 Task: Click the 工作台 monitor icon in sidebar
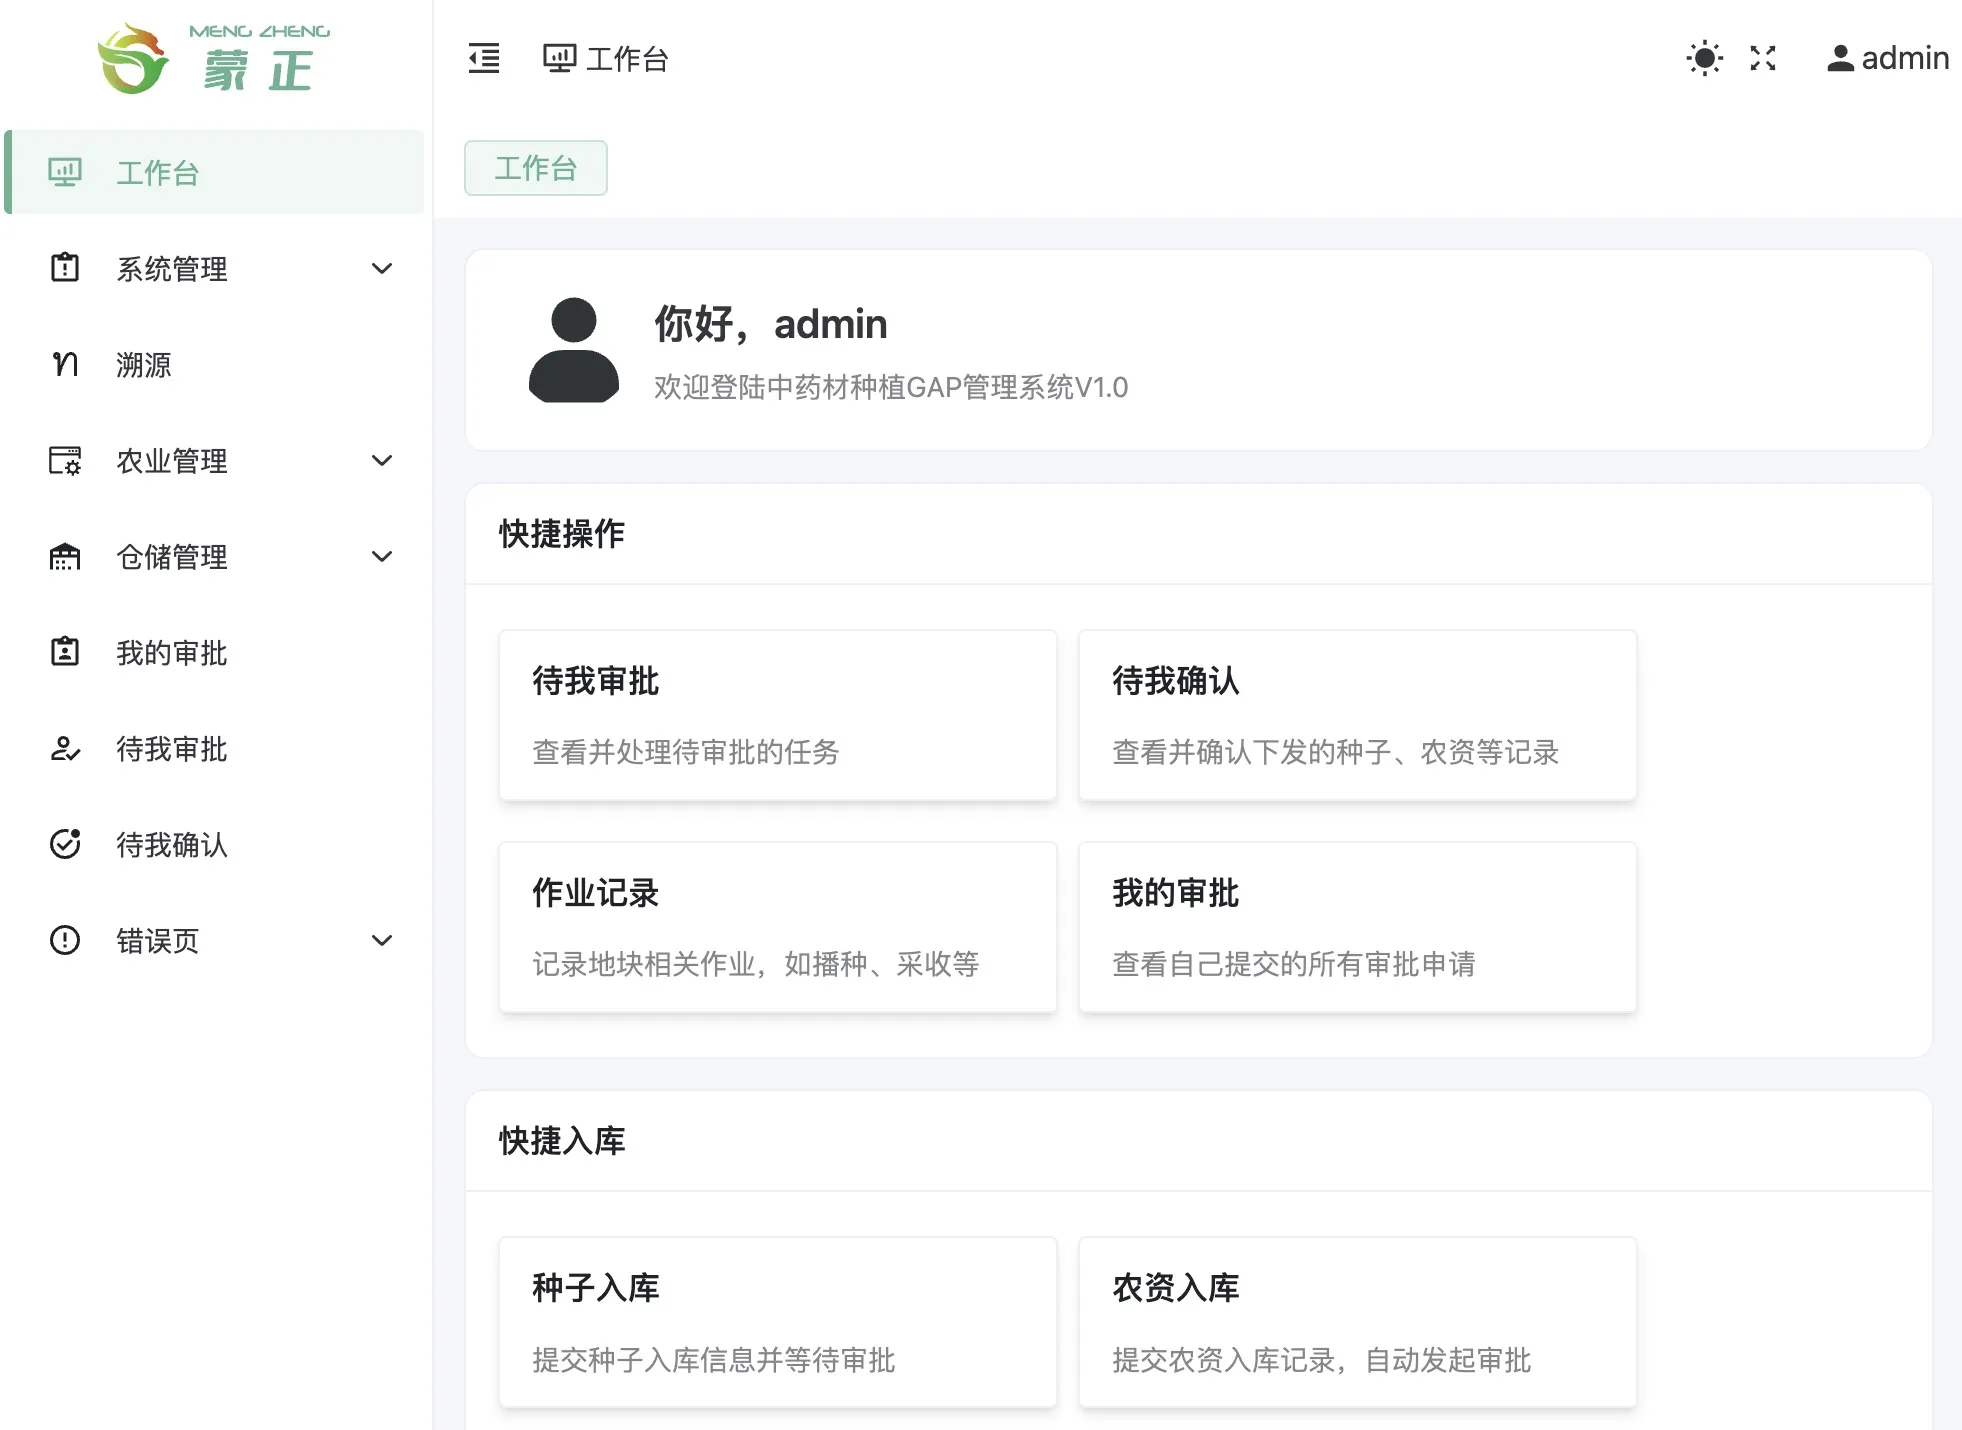64,171
